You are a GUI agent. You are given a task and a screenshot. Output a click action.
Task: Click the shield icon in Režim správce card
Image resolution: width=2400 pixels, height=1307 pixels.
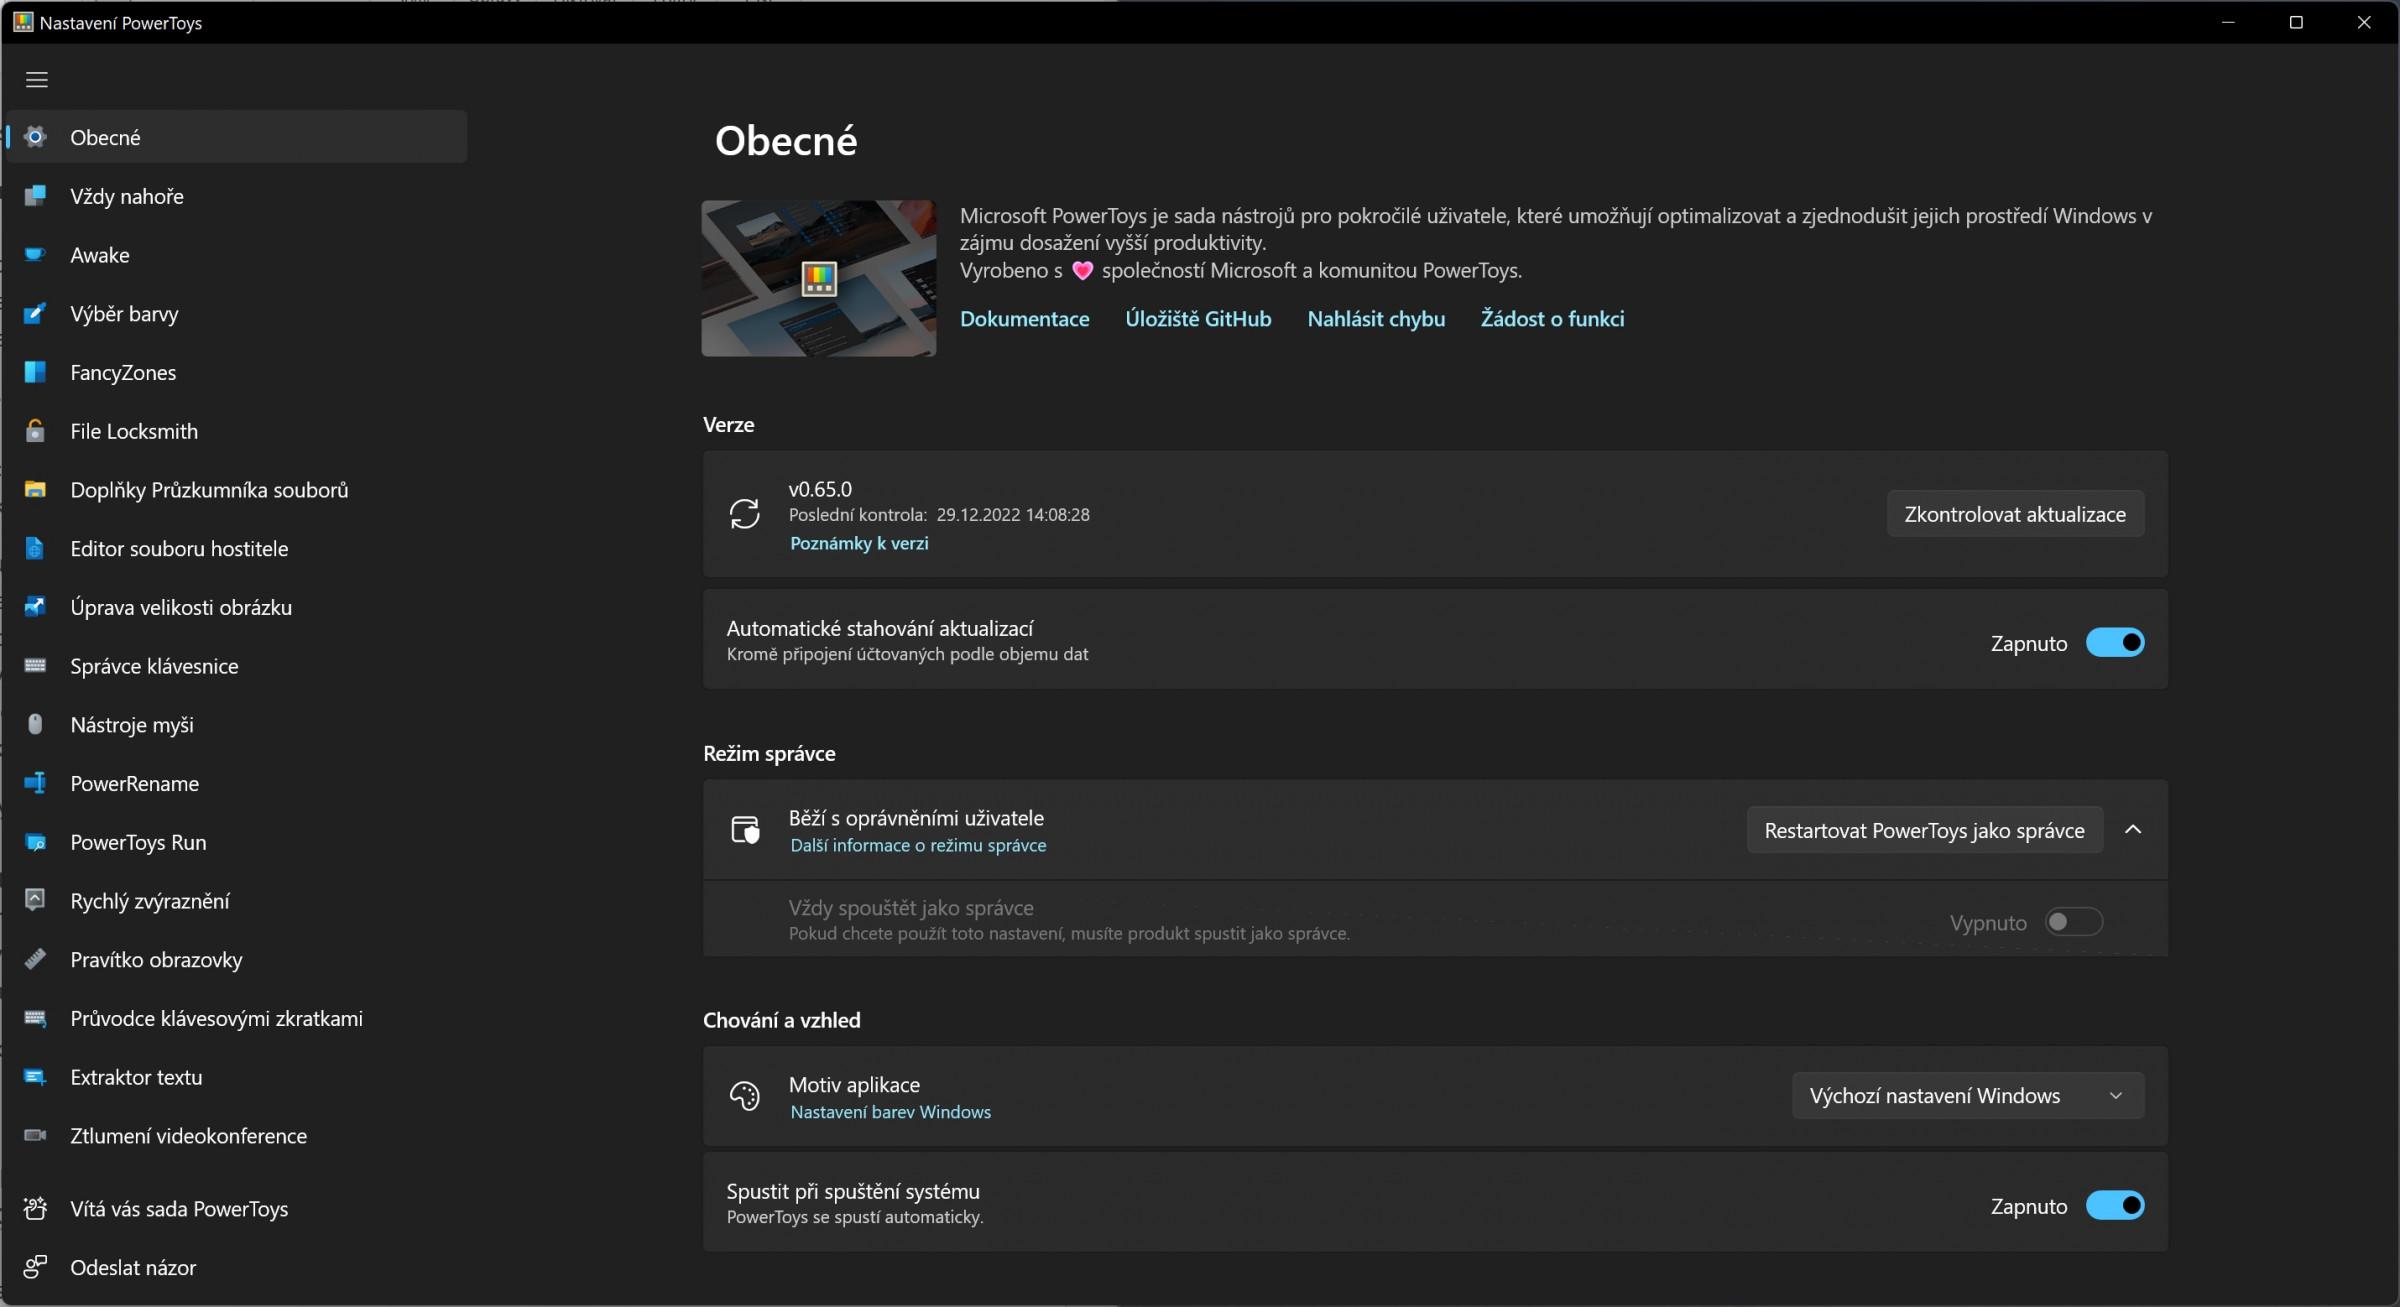point(744,830)
